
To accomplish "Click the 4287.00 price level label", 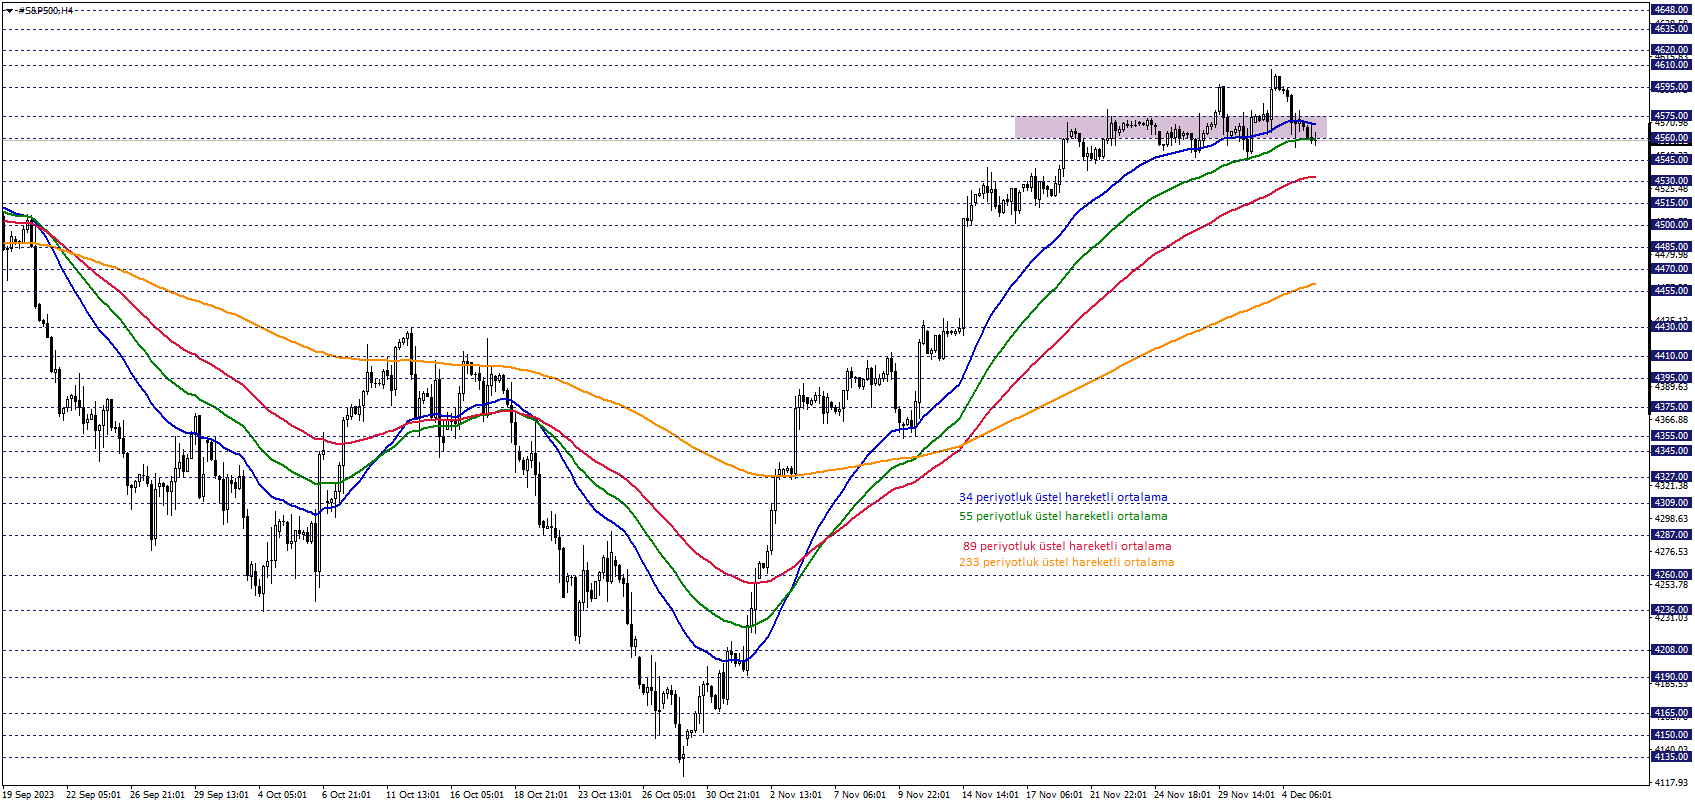I will point(1671,535).
